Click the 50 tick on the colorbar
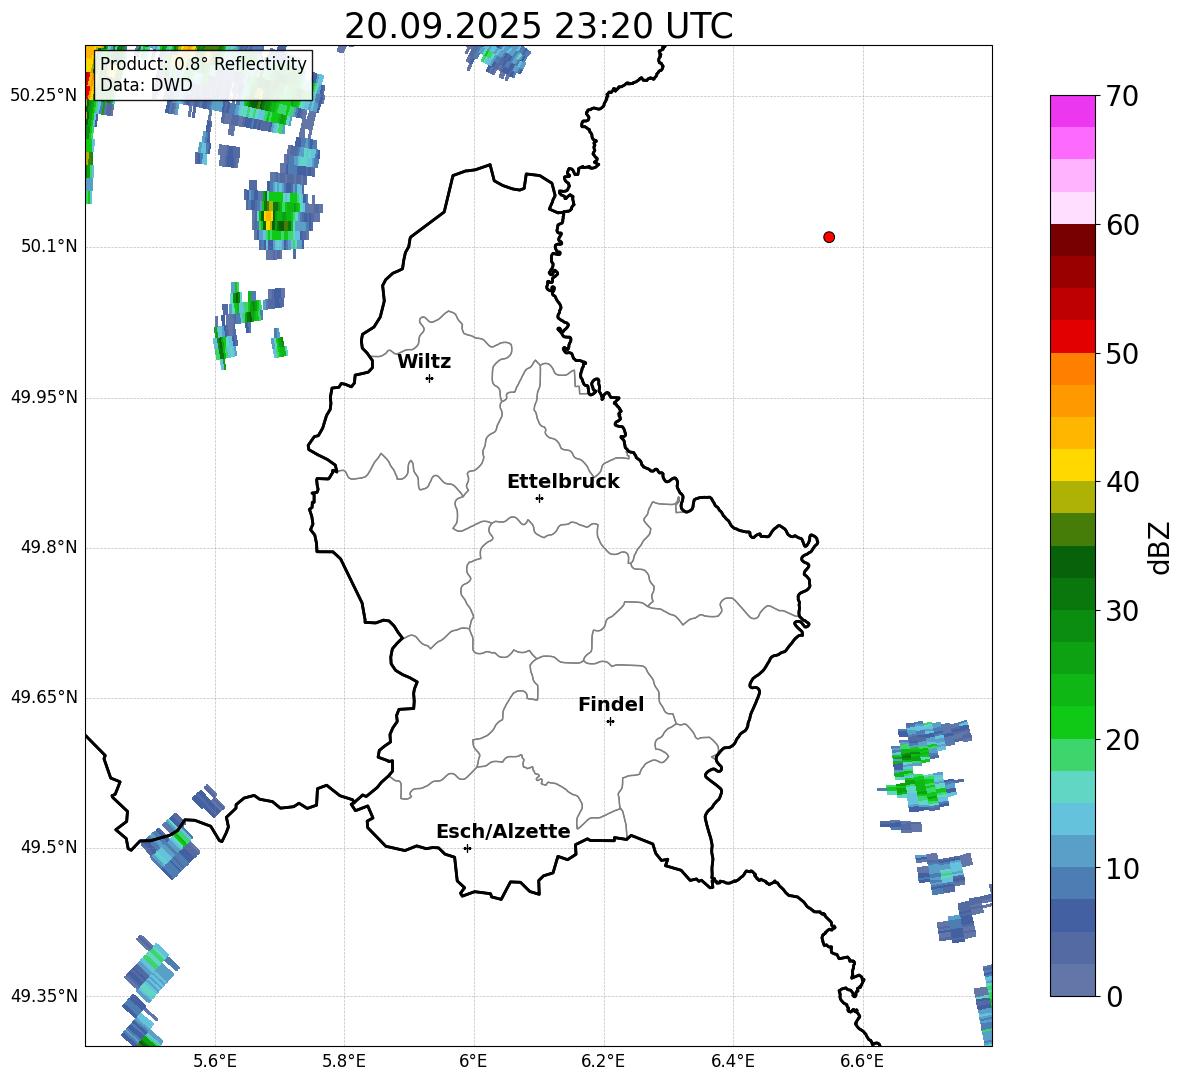The width and height of the screenshot is (1184, 1081). [x=1121, y=354]
